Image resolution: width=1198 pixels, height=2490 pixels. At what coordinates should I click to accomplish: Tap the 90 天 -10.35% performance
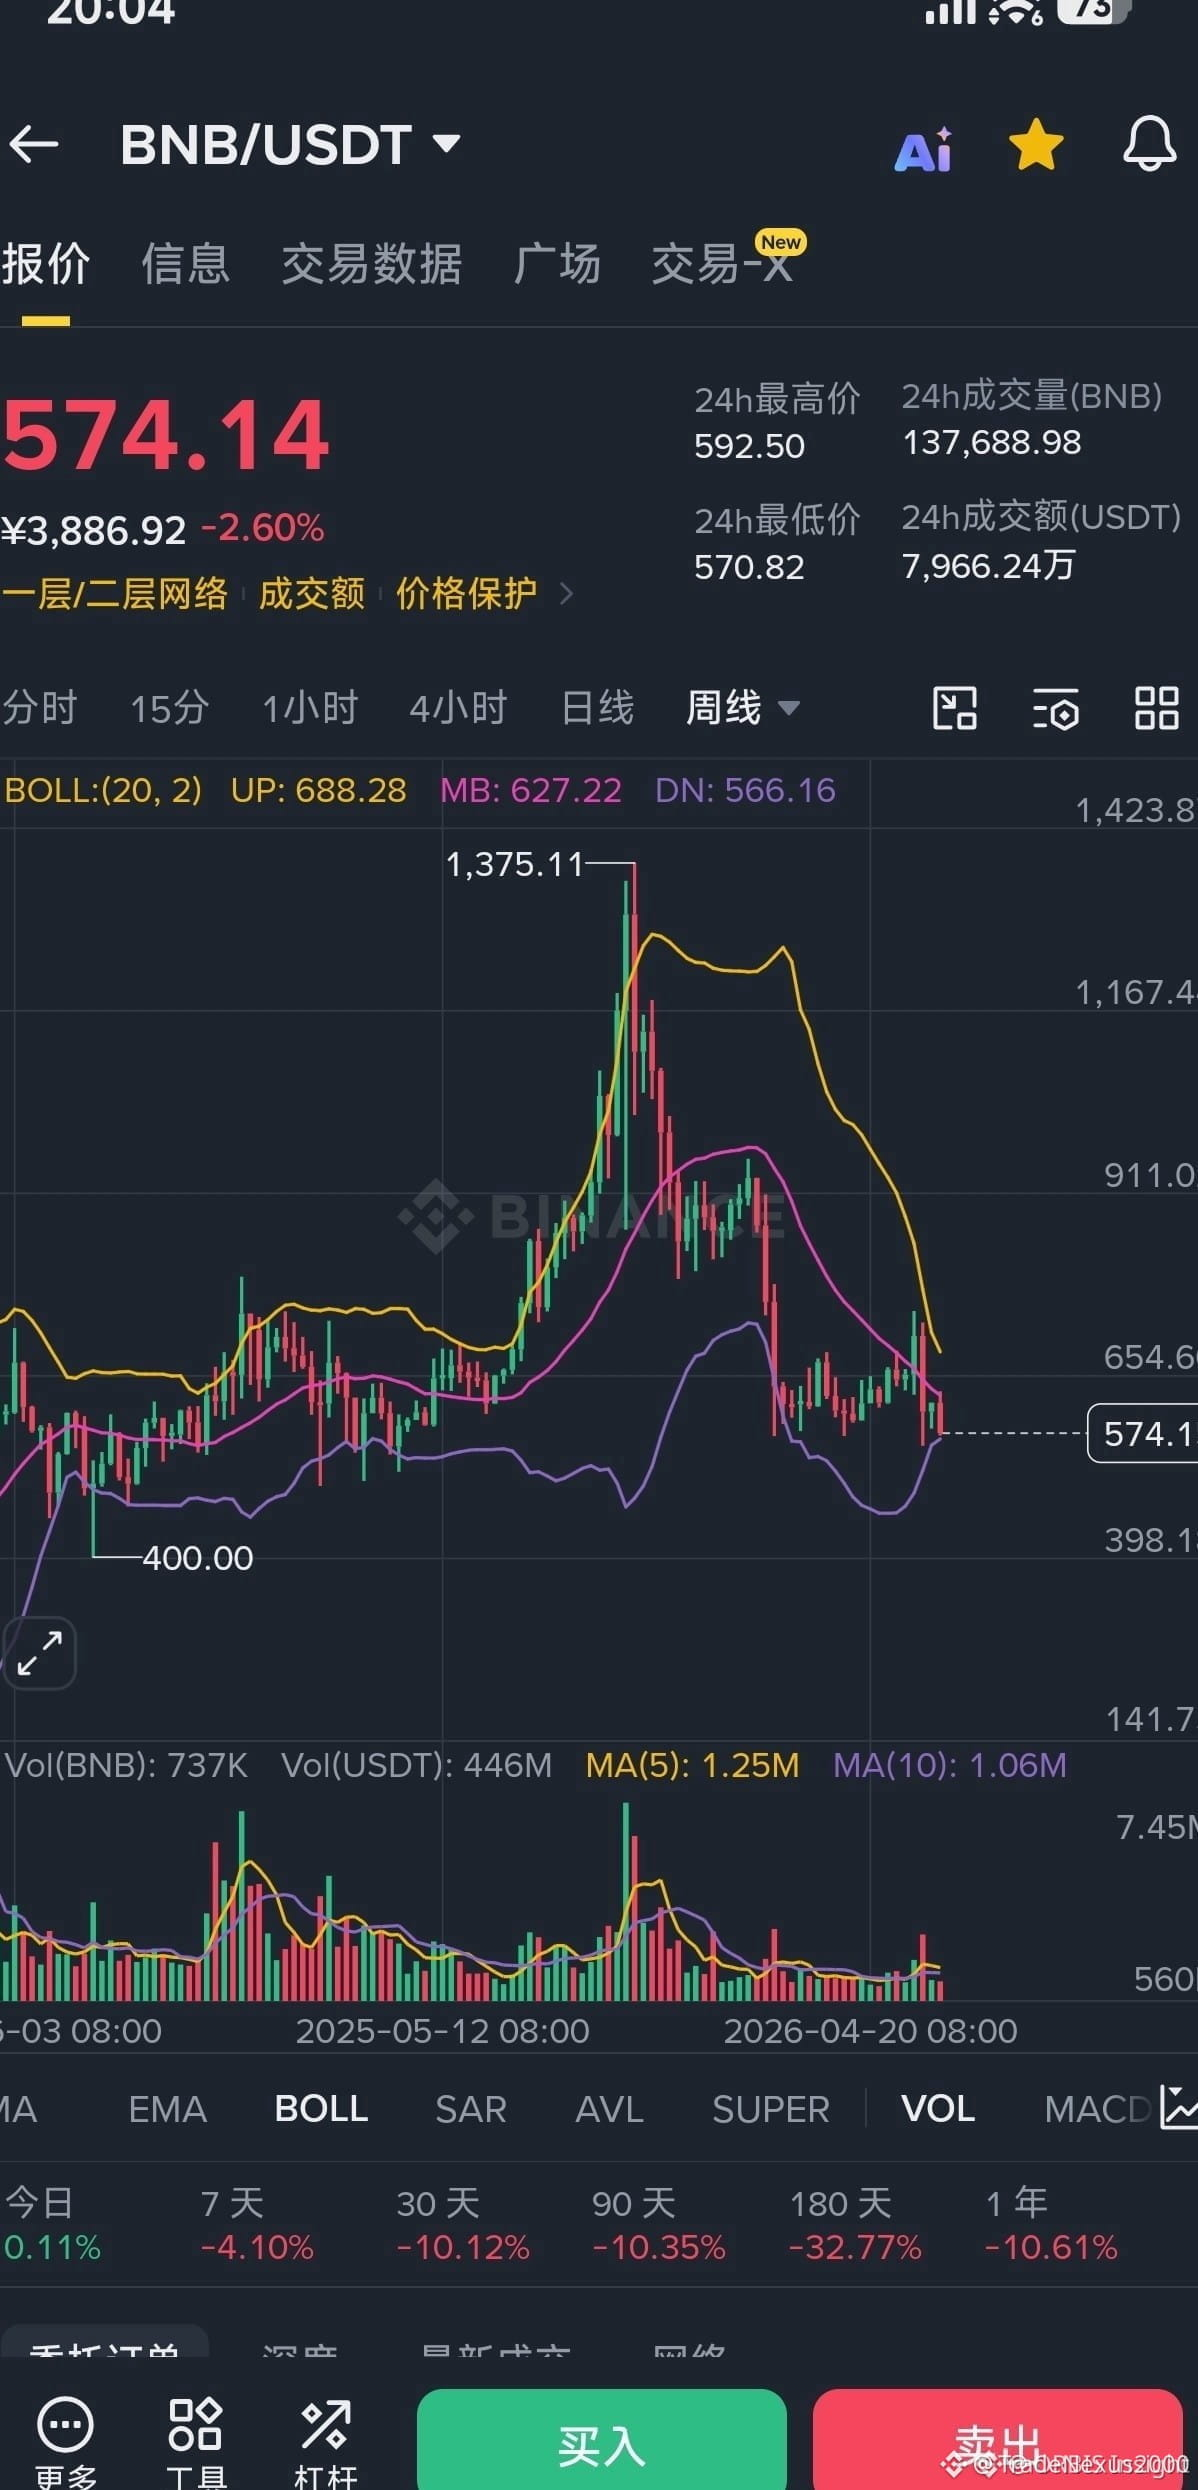[658, 2225]
